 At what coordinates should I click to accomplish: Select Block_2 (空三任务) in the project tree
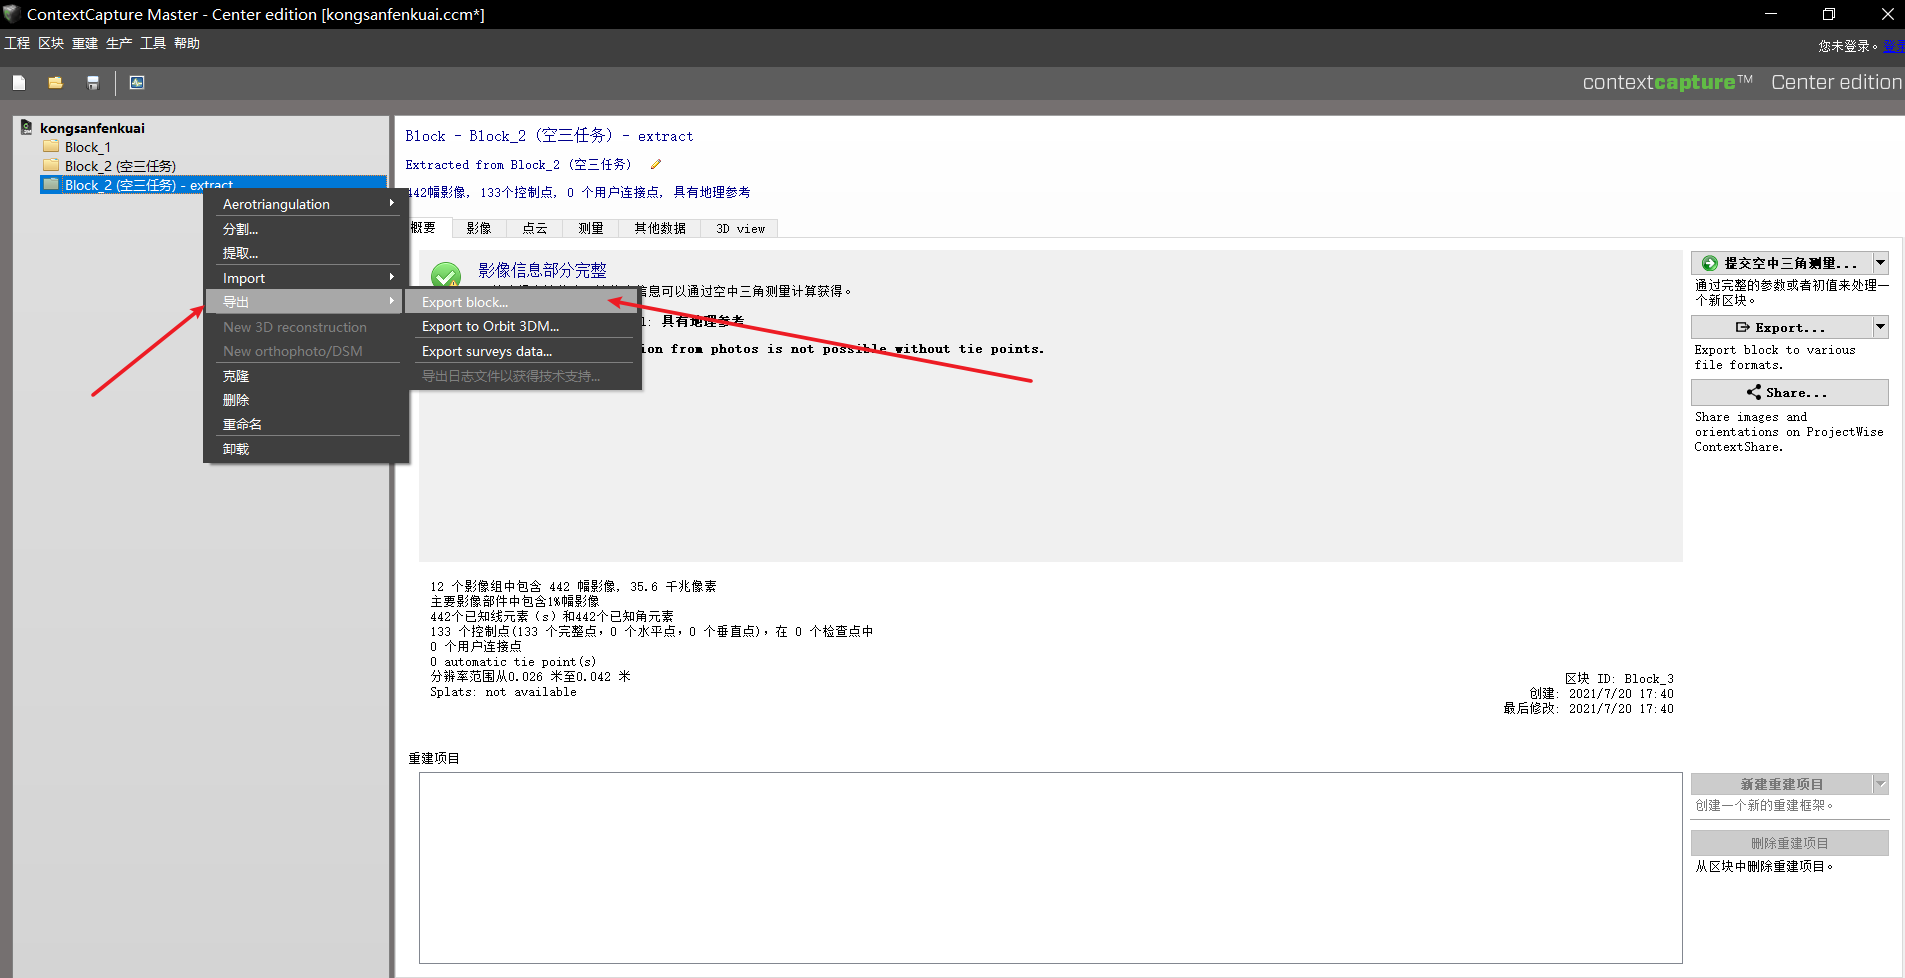(120, 166)
